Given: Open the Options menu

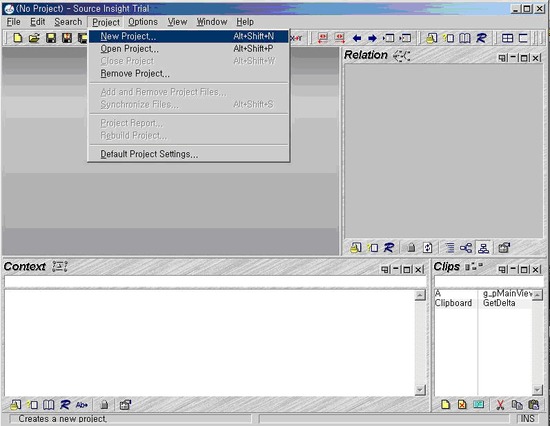Looking at the screenshot, I should tap(143, 22).
